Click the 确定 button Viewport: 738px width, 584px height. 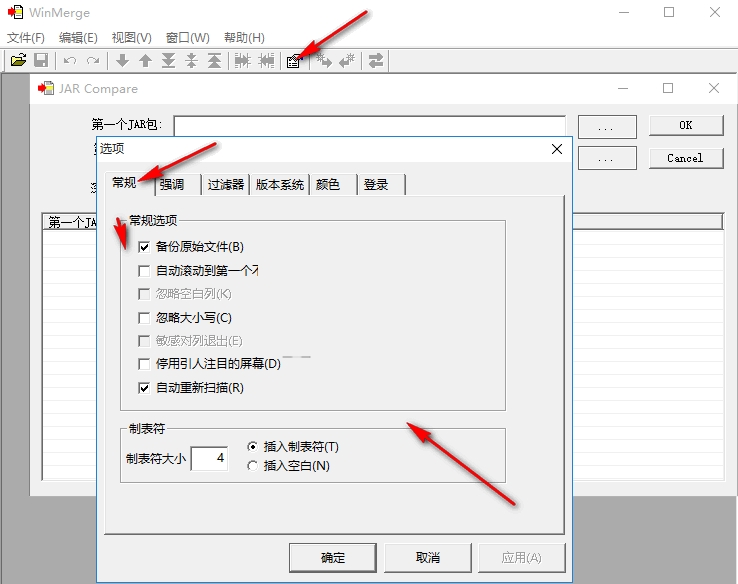pyautogui.click(x=333, y=558)
